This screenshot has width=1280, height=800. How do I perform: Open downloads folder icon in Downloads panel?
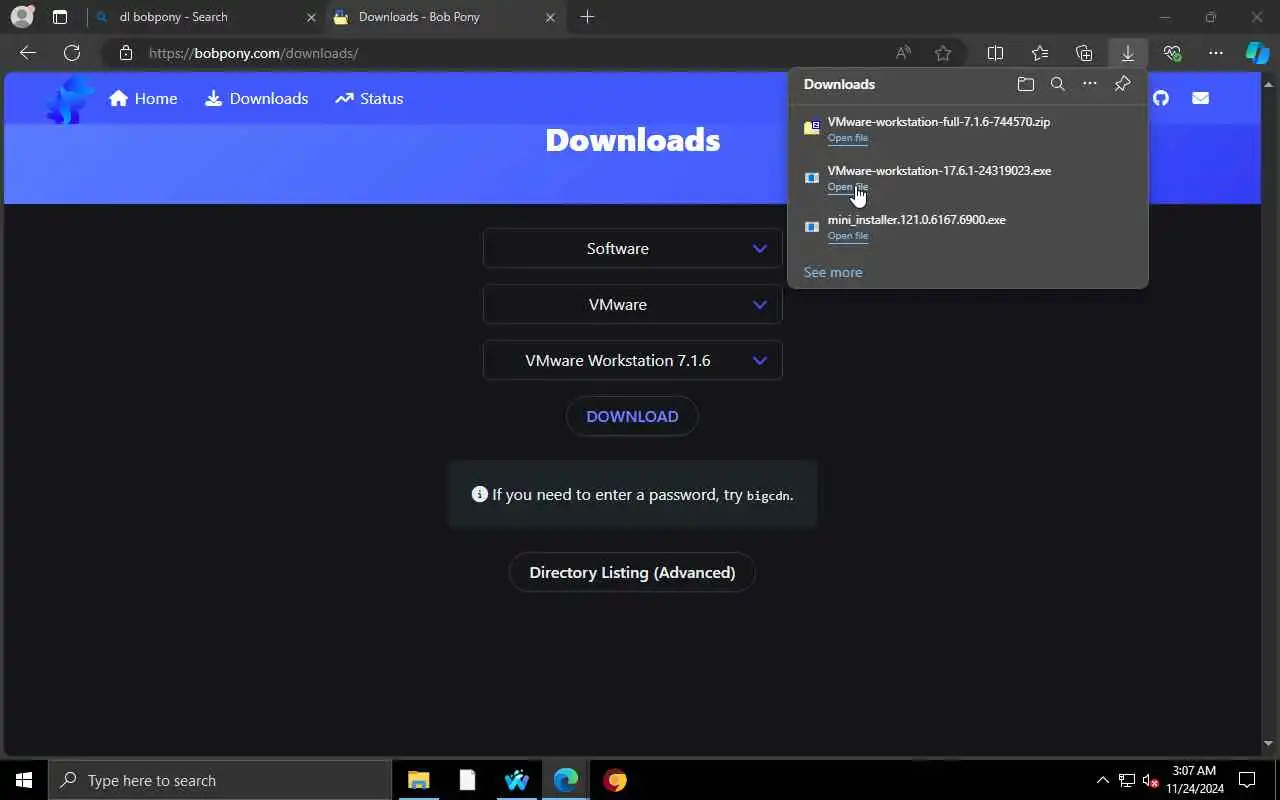pos(1025,84)
